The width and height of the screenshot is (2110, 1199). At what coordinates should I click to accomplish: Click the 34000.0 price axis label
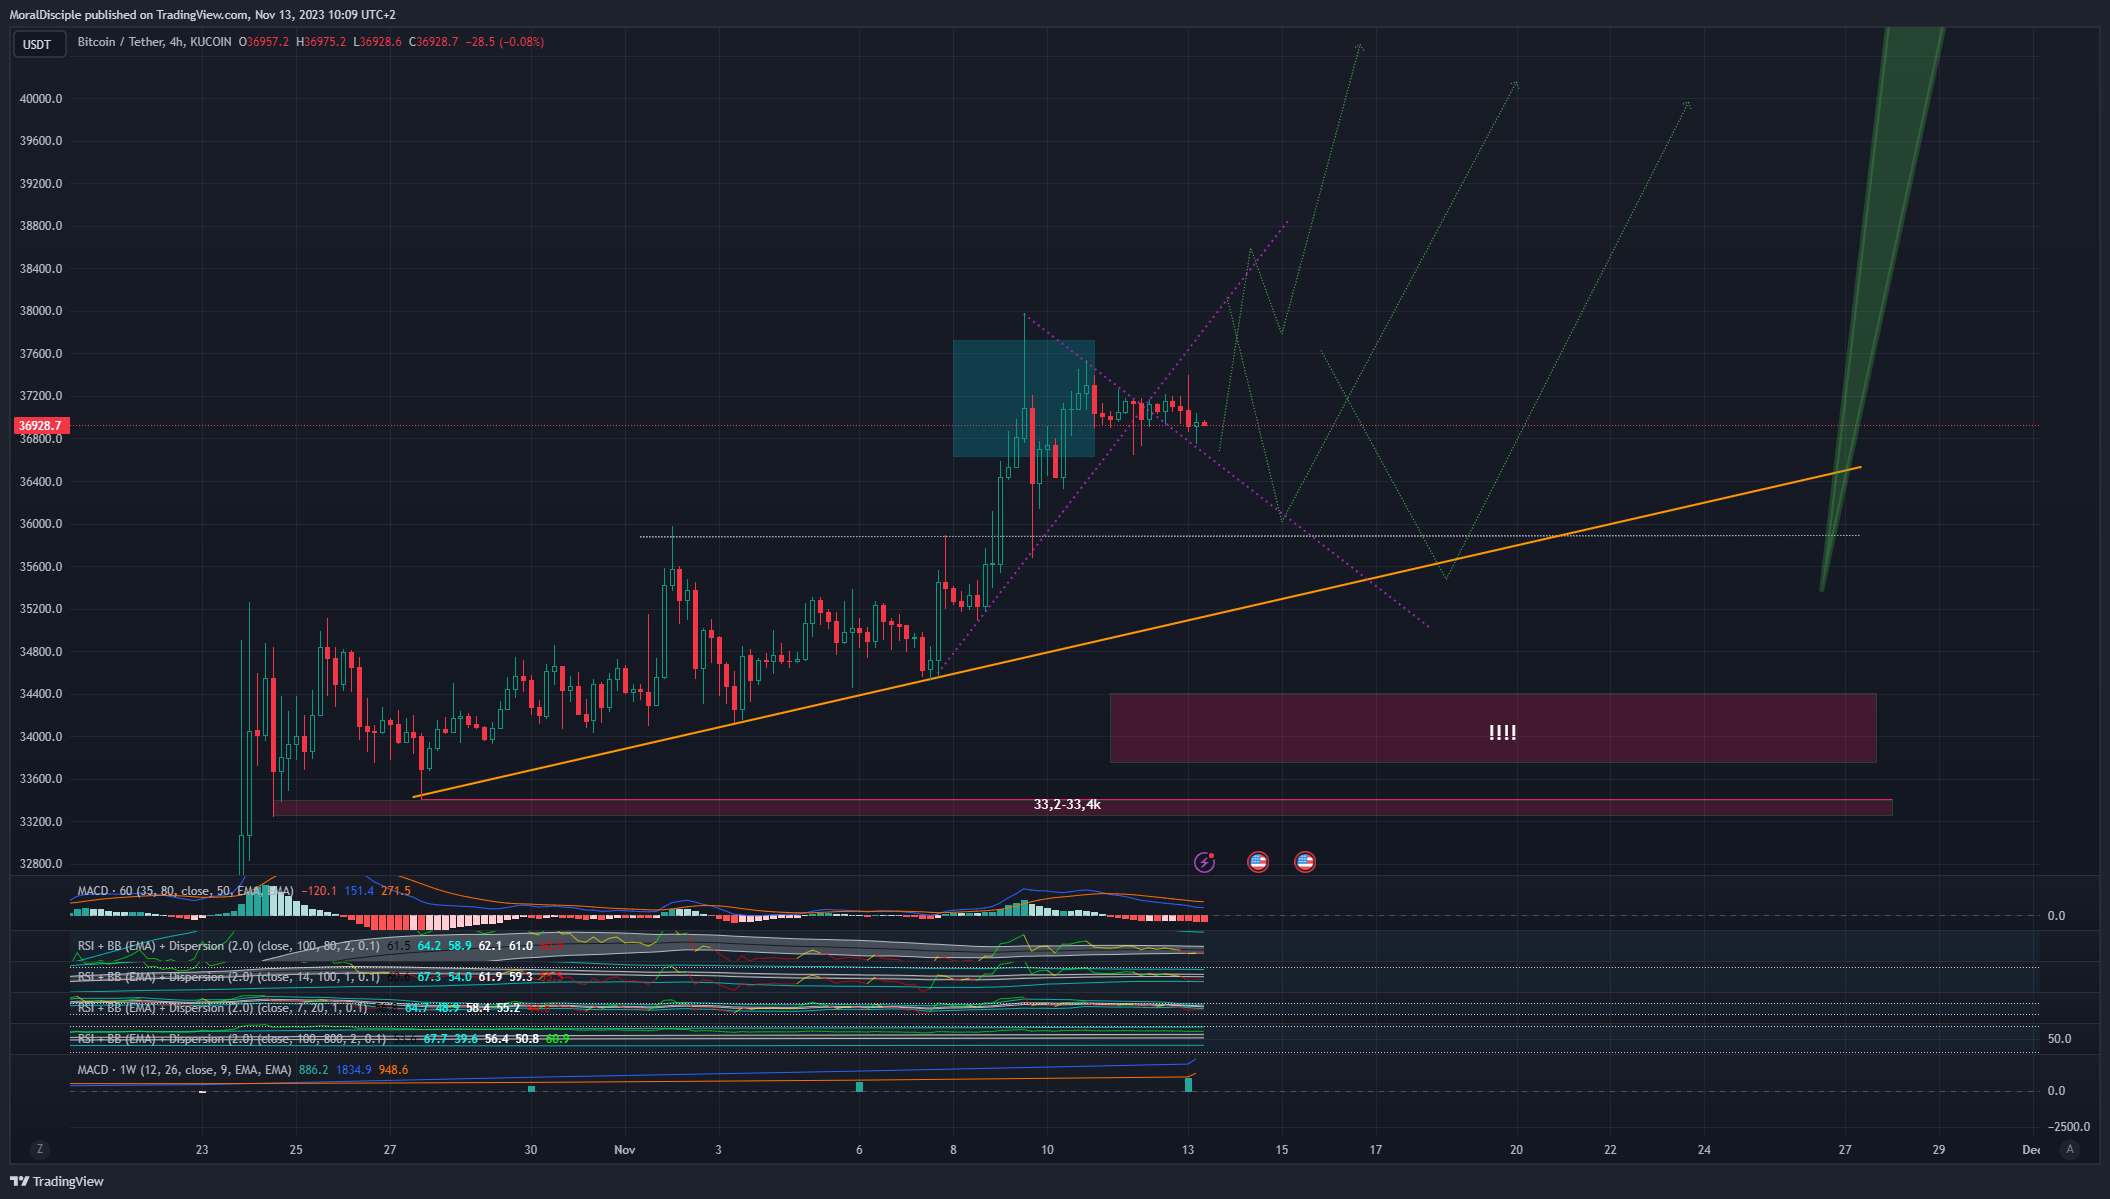pos(41,736)
